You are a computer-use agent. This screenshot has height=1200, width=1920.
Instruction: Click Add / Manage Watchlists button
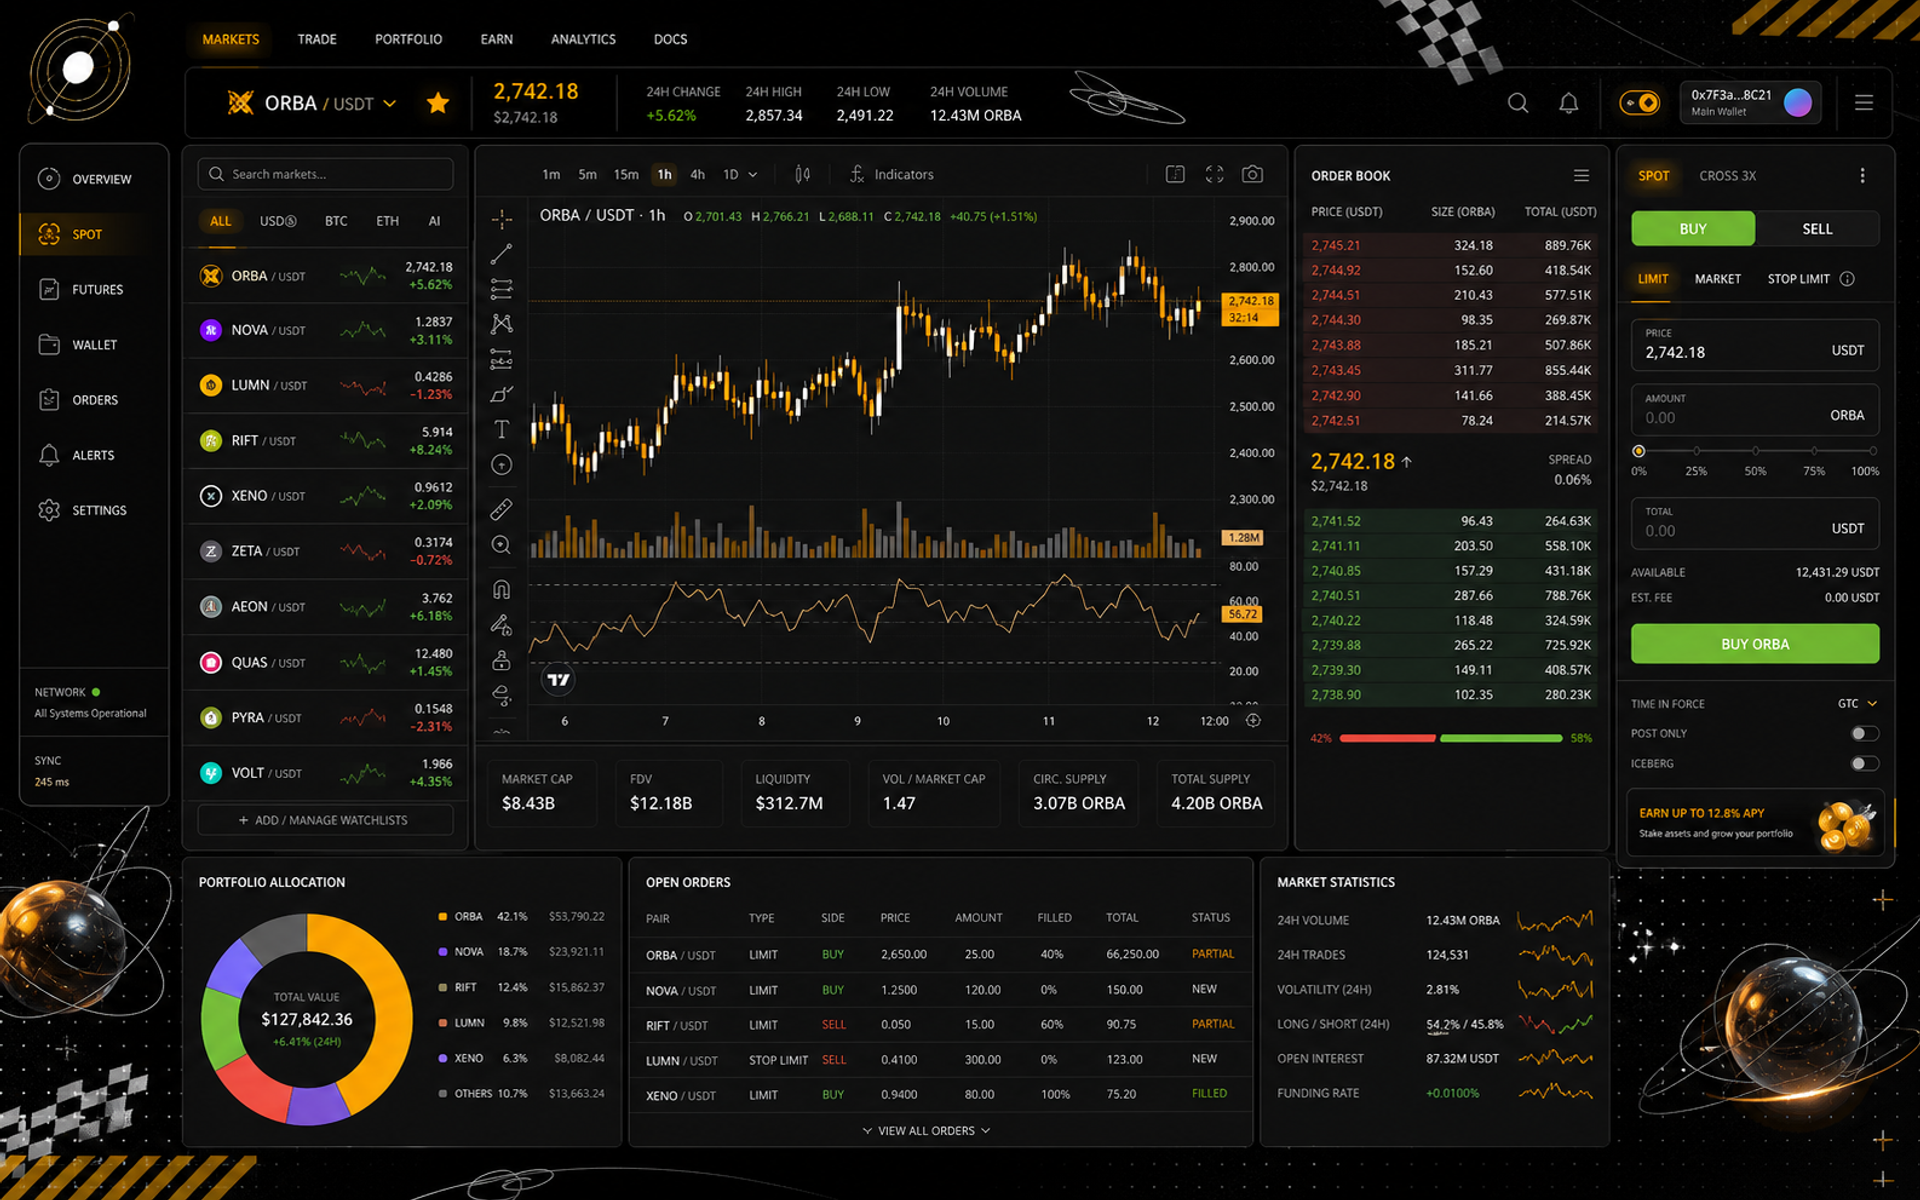tap(325, 820)
